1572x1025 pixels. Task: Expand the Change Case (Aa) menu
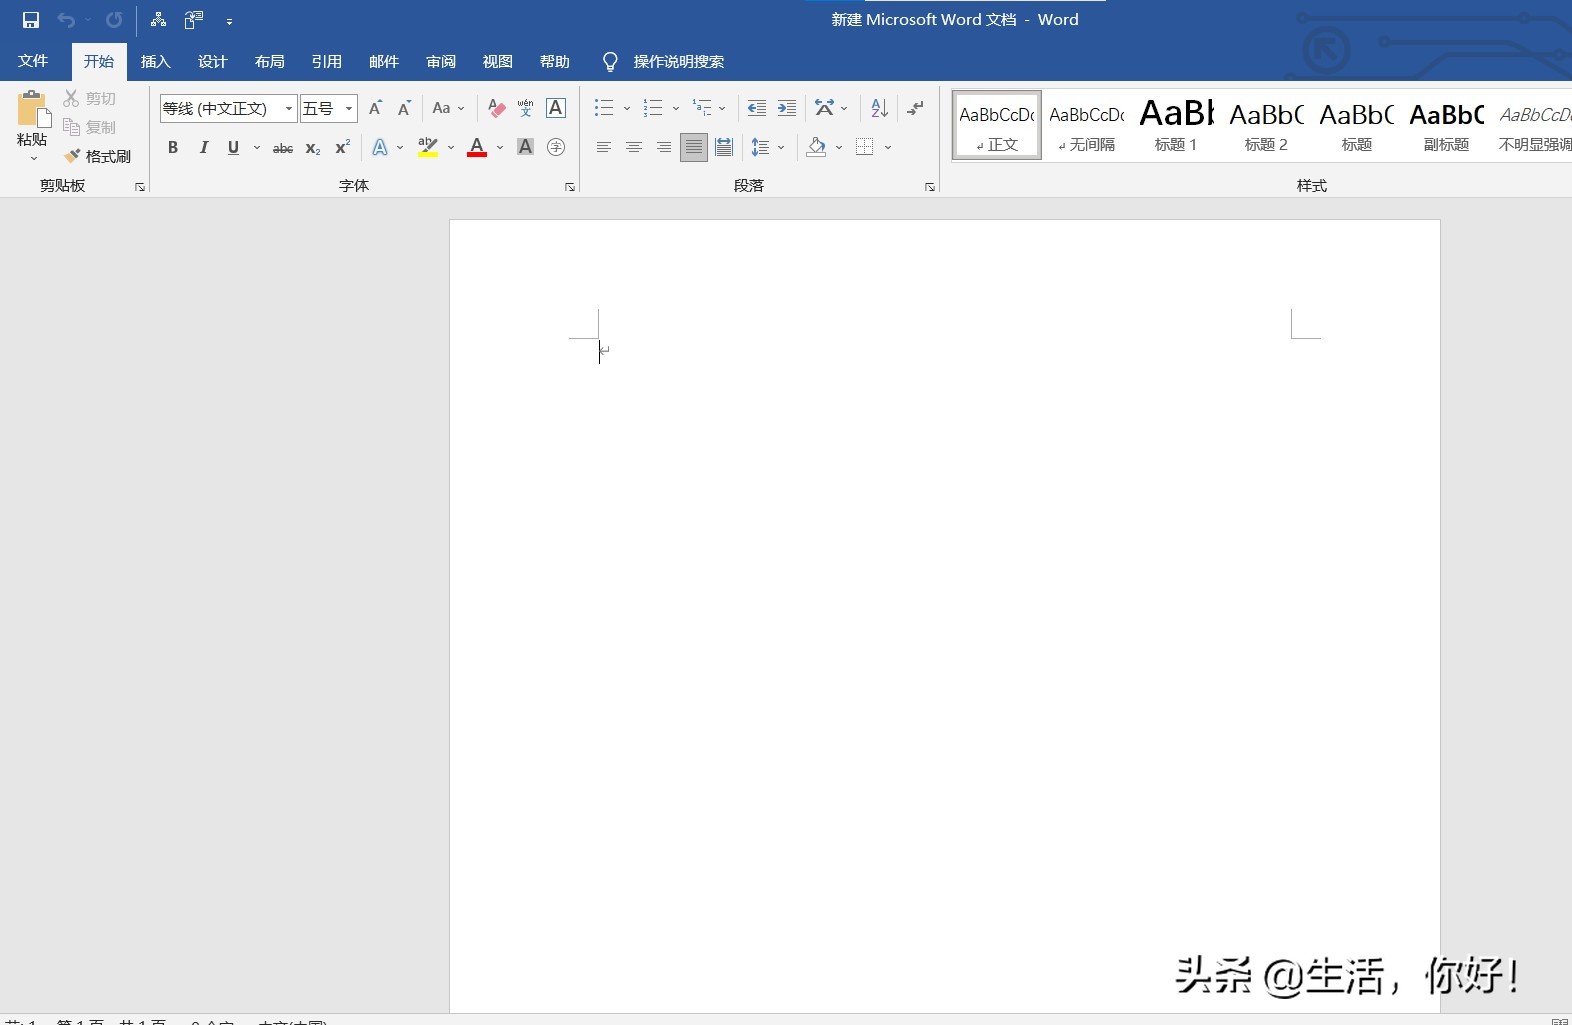(x=448, y=108)
